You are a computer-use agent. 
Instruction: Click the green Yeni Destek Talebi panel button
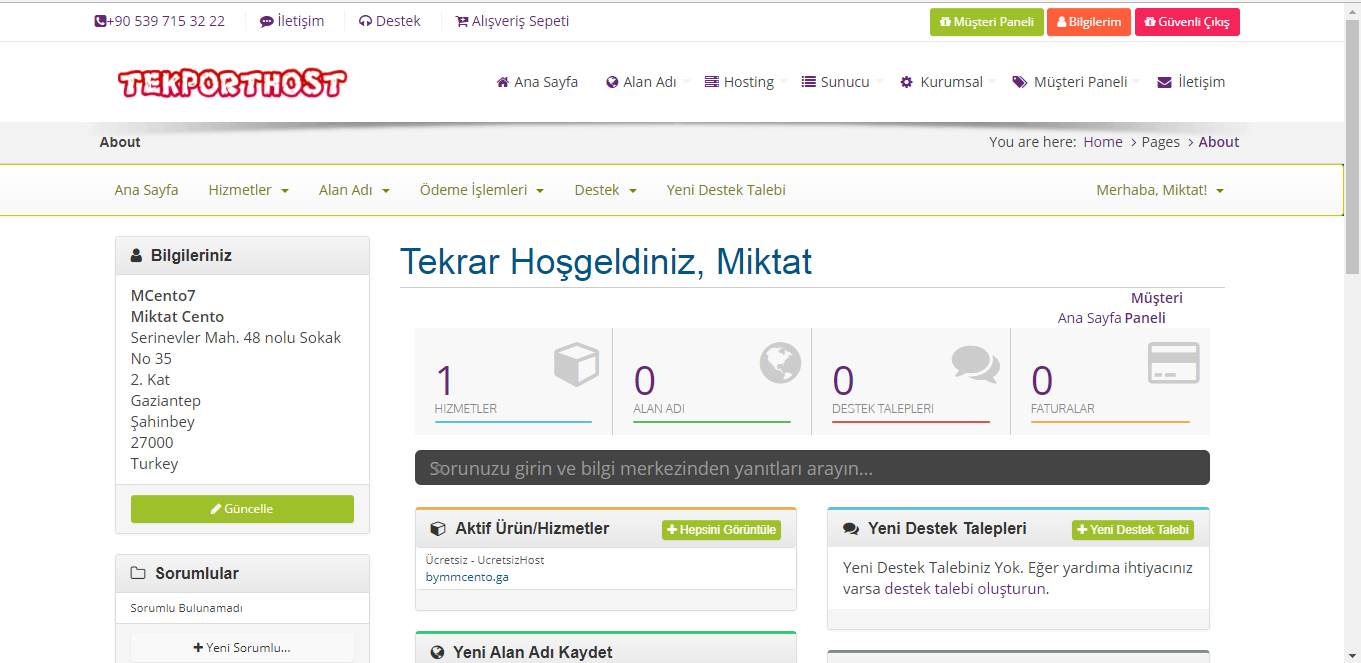pyautogui.click(x=1133, y=530)
